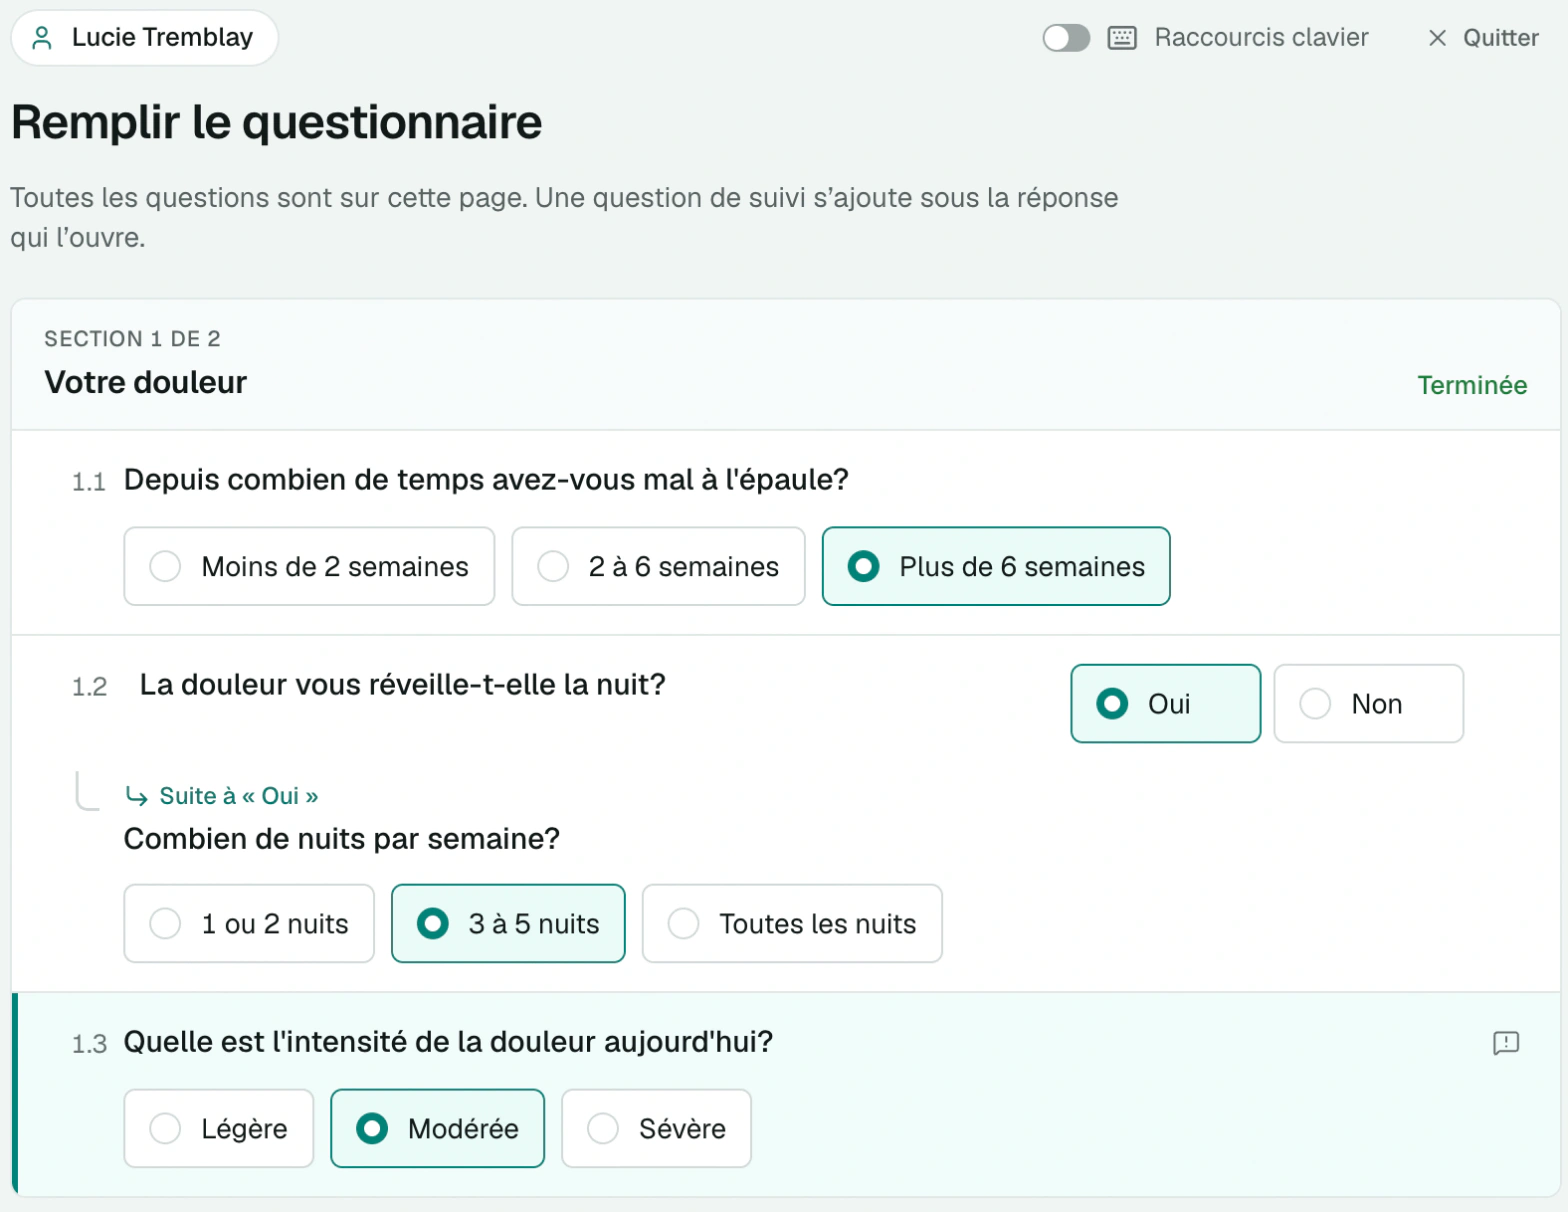This screenshot has width=1568, height=1212.
Task: Pick 3 à 5 nuits
Action: [x=508, y=923]
